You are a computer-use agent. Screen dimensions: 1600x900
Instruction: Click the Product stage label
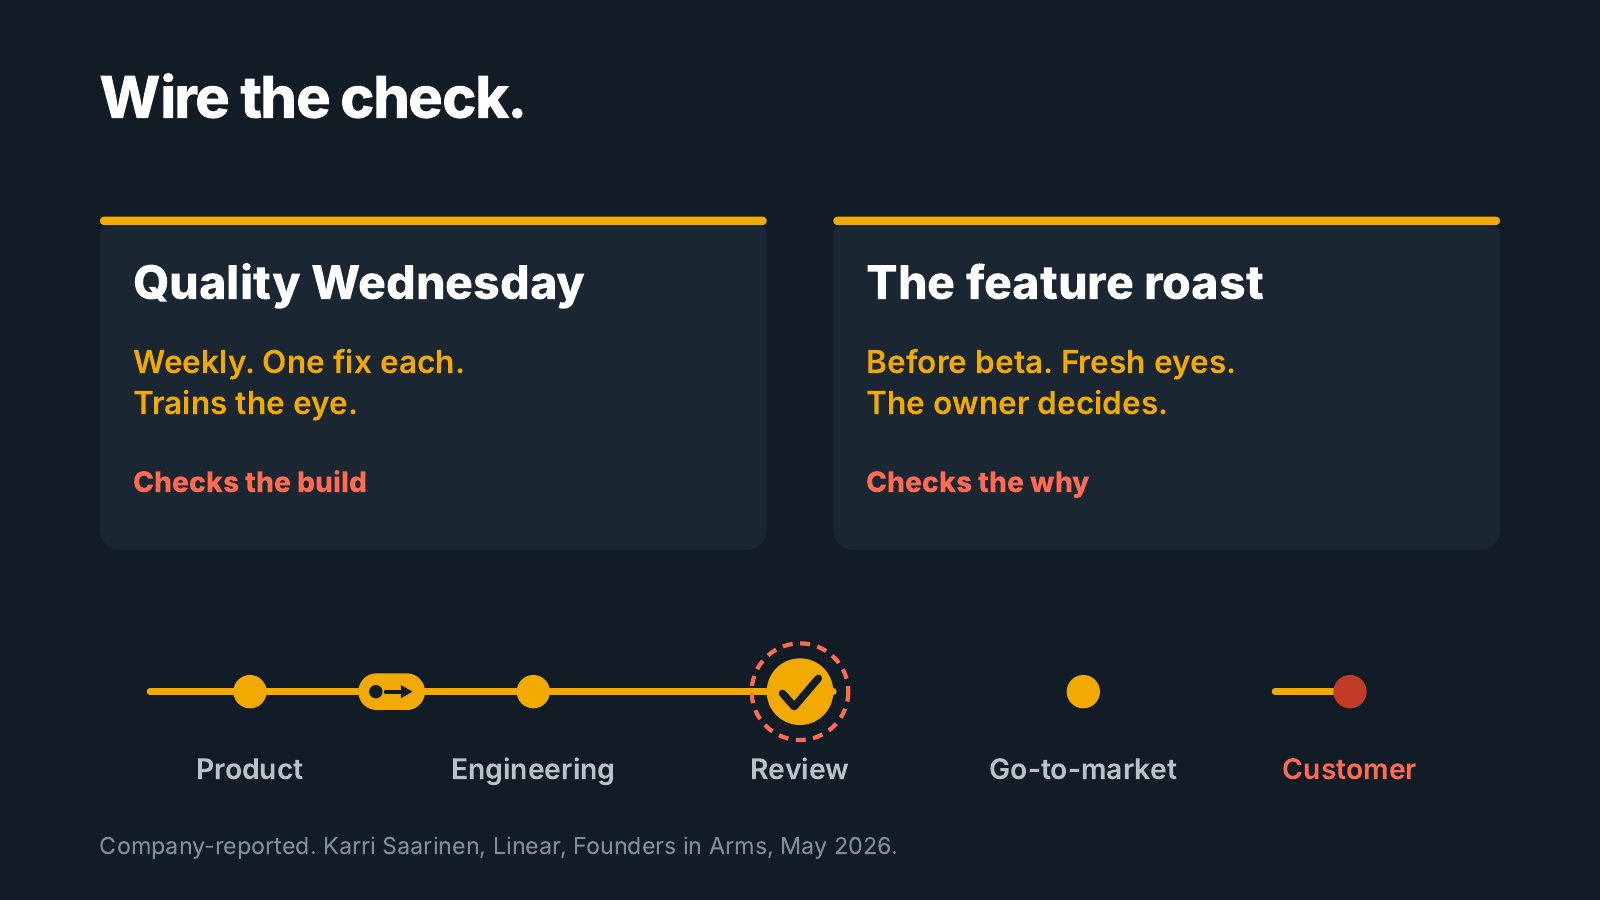click(x=249, y=769)
